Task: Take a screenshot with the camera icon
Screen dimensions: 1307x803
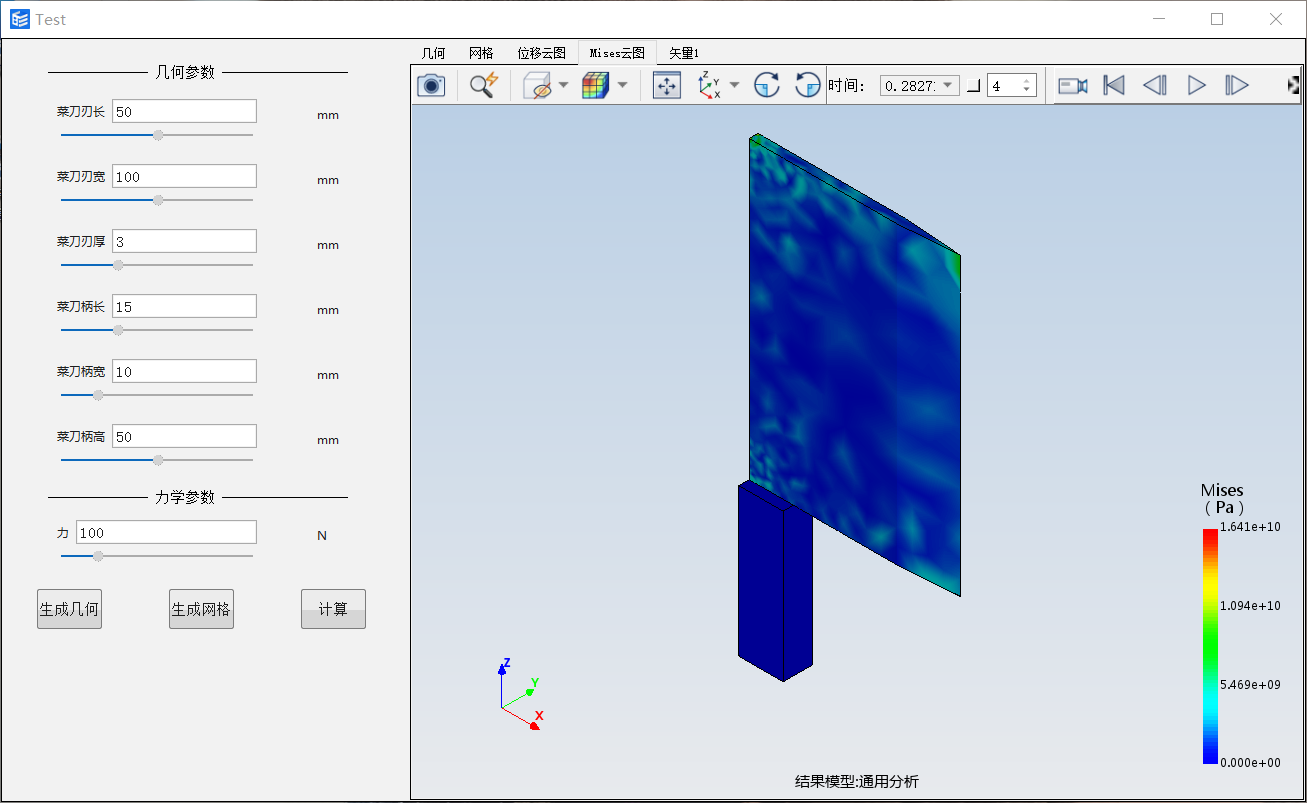Action: tap(431, 85)
